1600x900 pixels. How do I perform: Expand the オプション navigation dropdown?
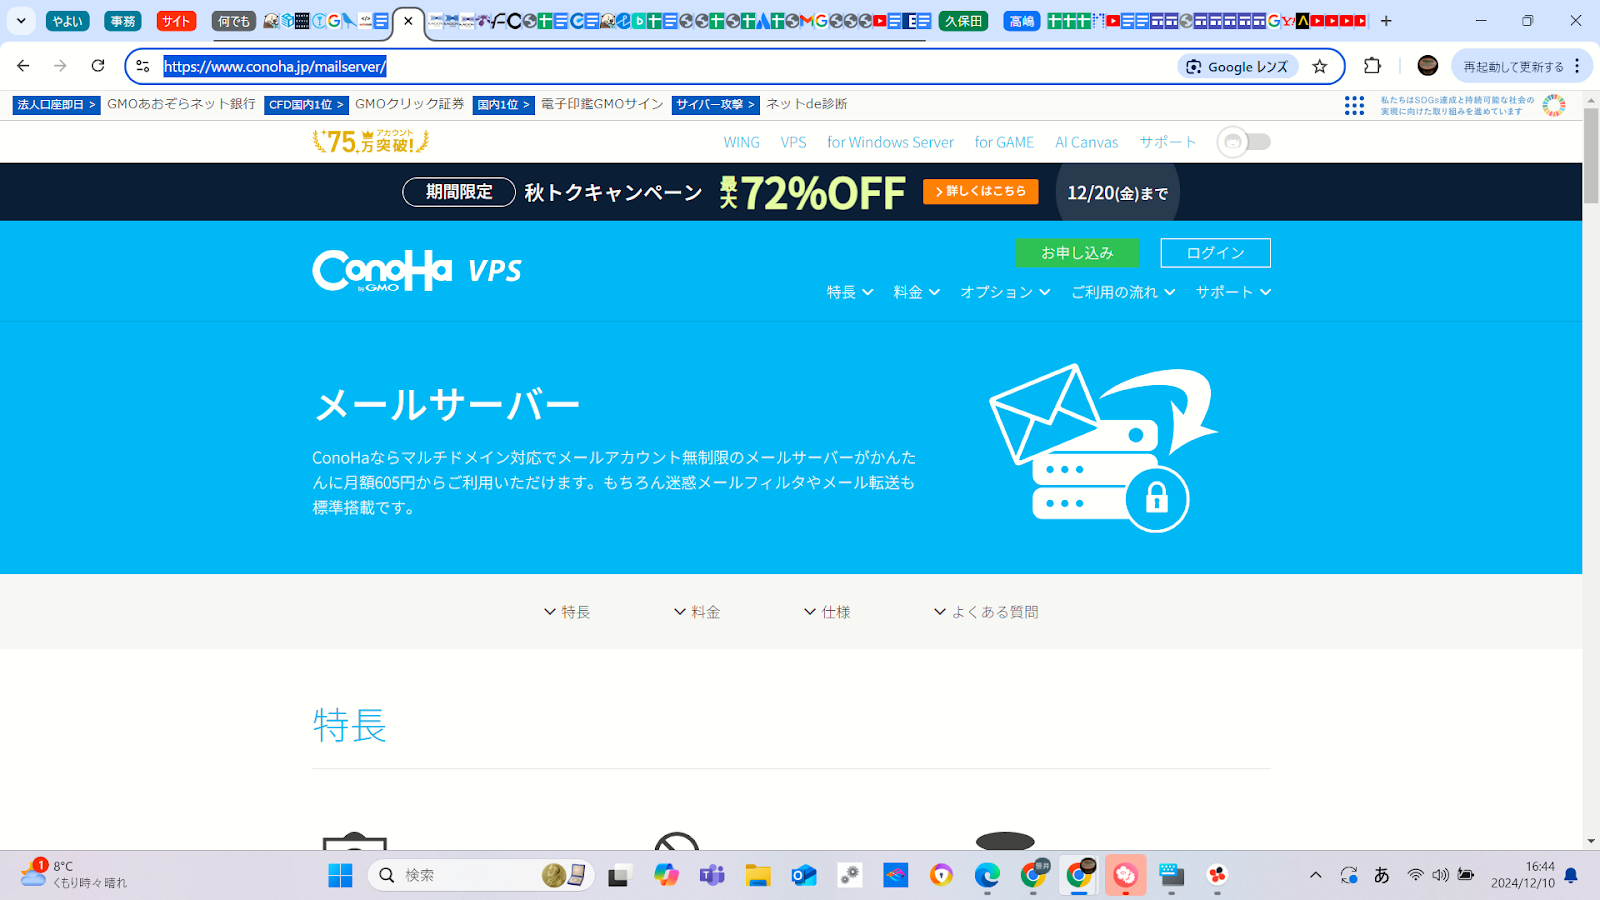pos(1005,292)
